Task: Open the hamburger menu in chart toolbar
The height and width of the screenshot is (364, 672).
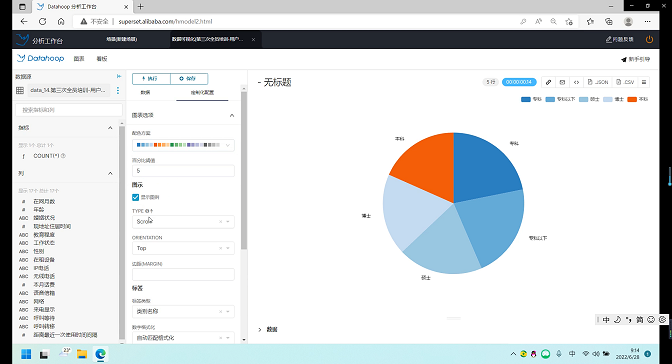Action: [x=644, y=82]
